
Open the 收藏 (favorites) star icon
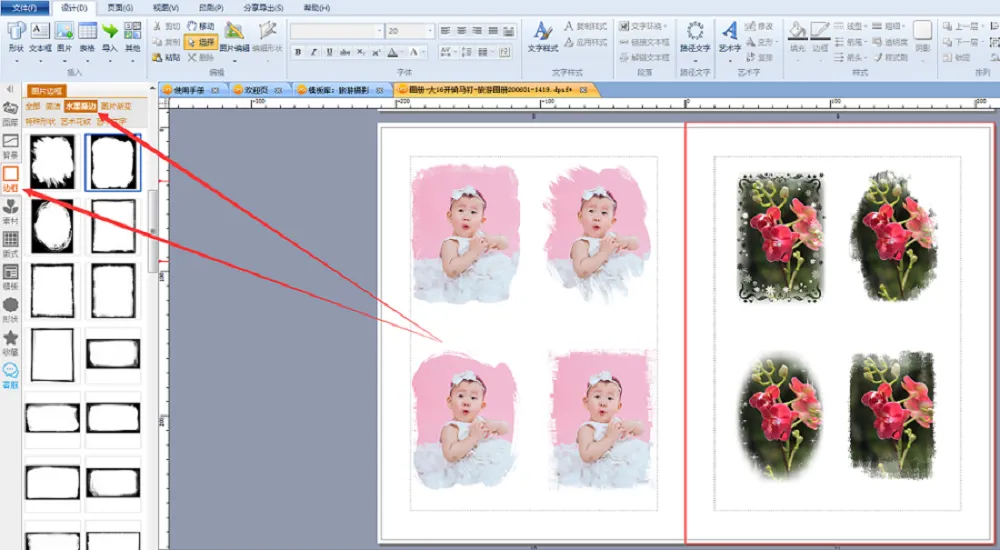point(11,341)
